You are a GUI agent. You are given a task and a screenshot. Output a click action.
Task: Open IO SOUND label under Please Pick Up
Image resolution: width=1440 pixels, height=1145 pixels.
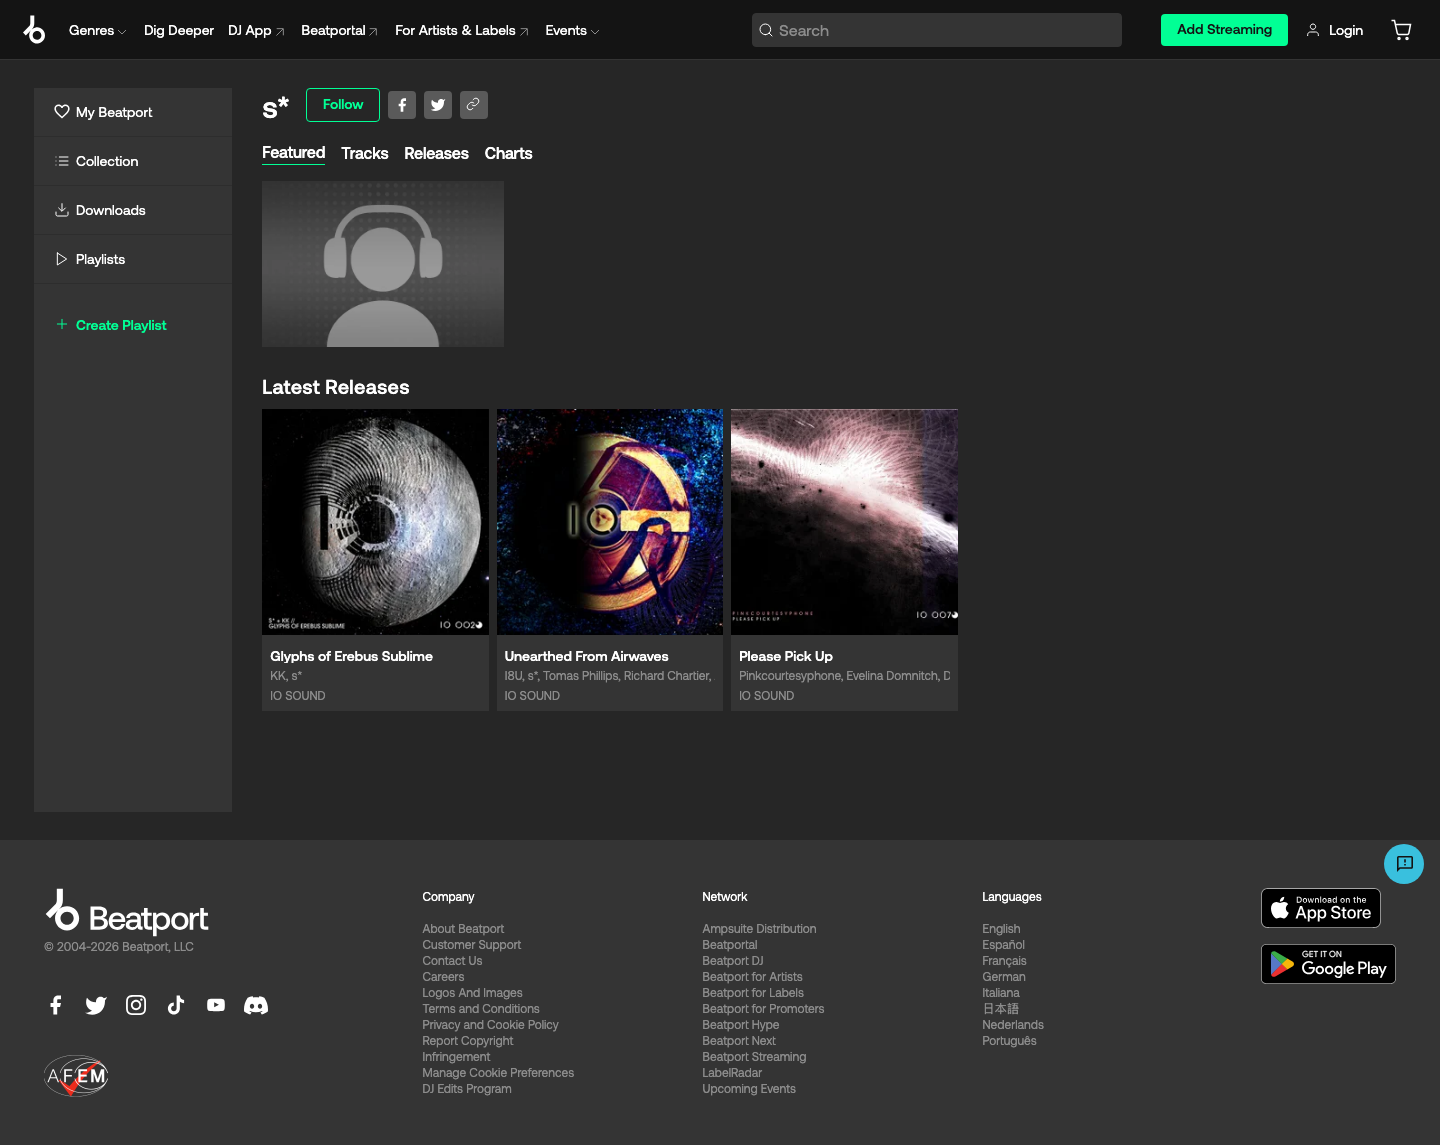pyautogui.click(x=766, y=696)
